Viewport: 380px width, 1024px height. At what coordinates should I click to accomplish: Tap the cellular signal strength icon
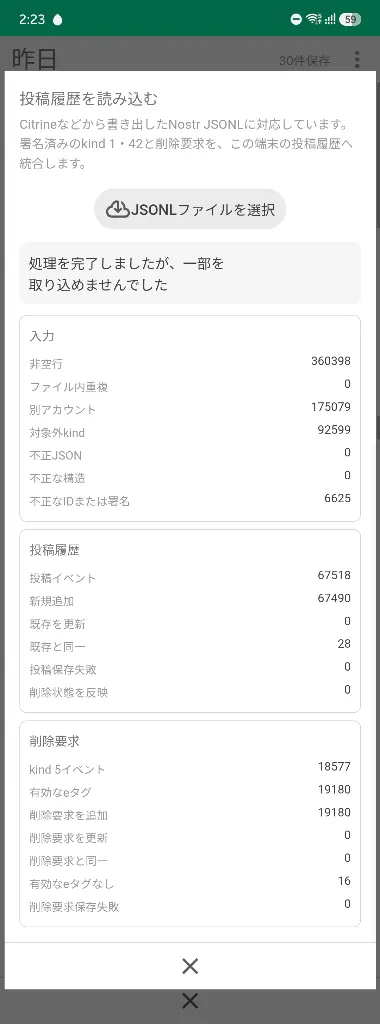coord(330,19)
